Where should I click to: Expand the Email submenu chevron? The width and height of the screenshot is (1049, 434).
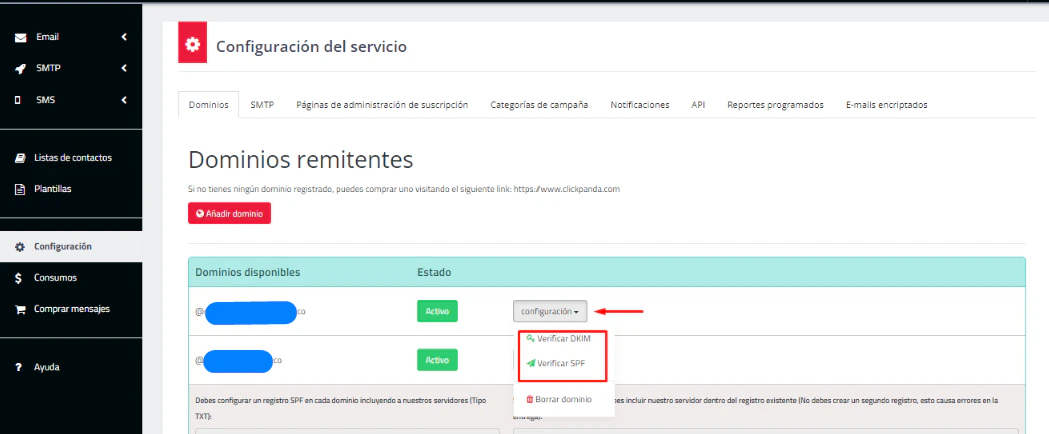[x=124, y=37]
